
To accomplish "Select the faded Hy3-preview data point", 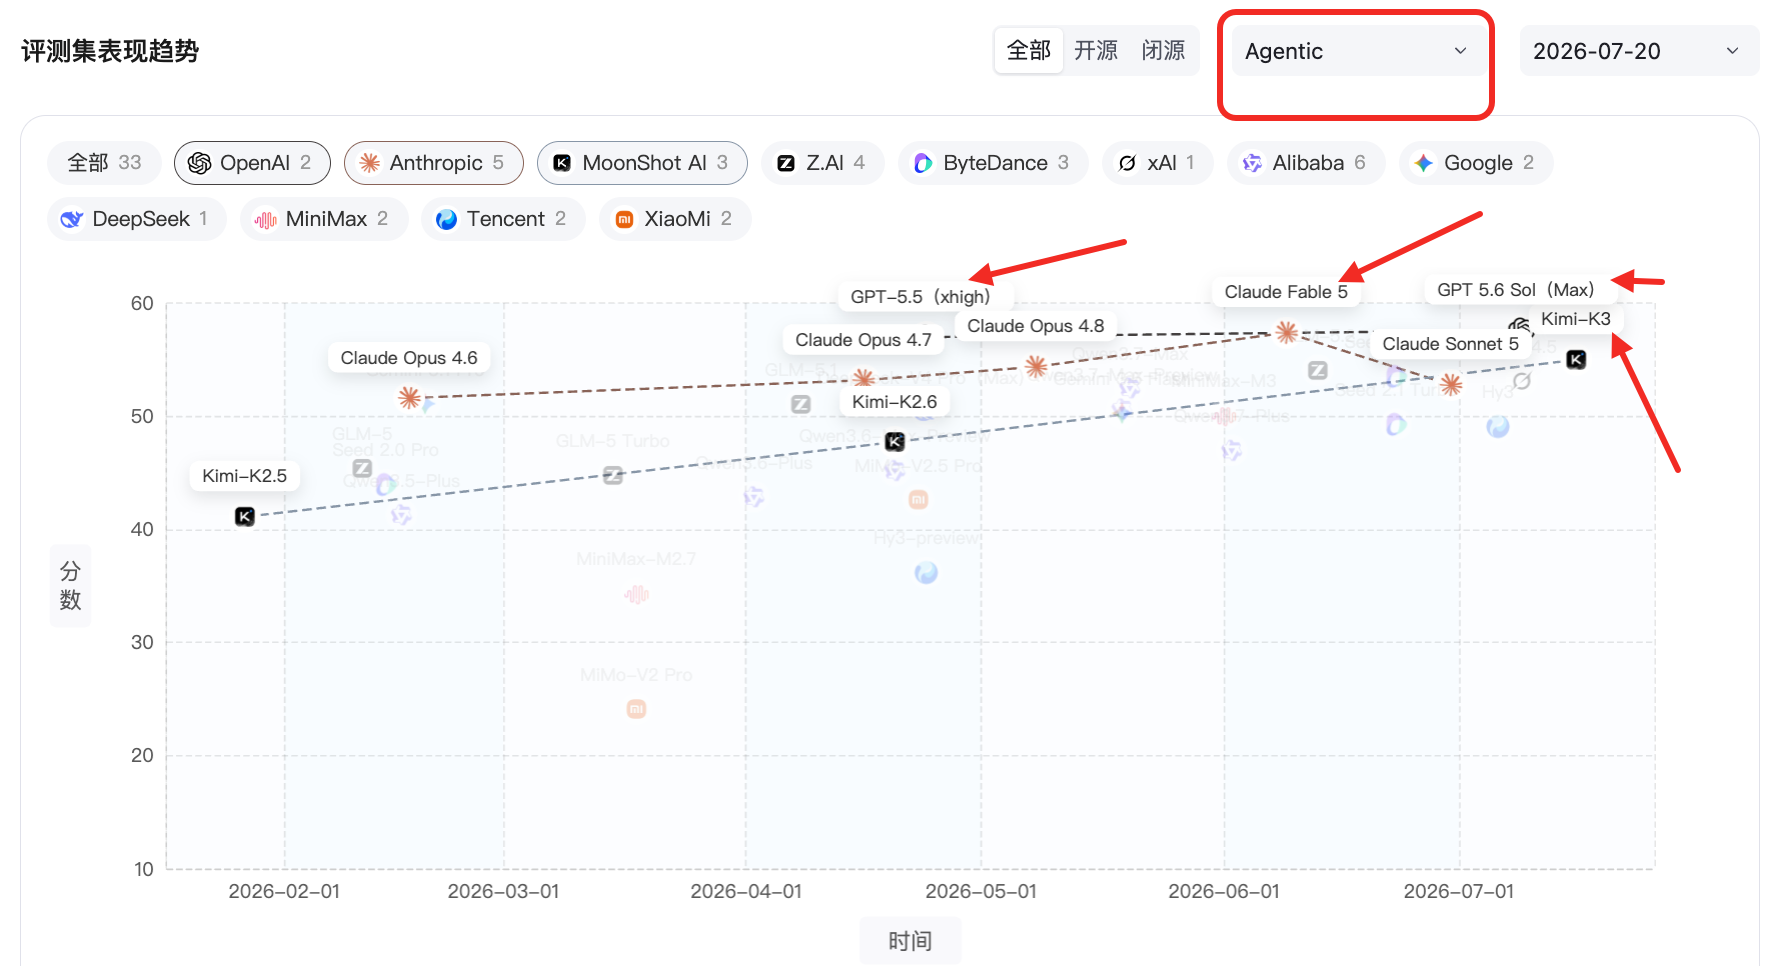I will [x=926, y=573].
